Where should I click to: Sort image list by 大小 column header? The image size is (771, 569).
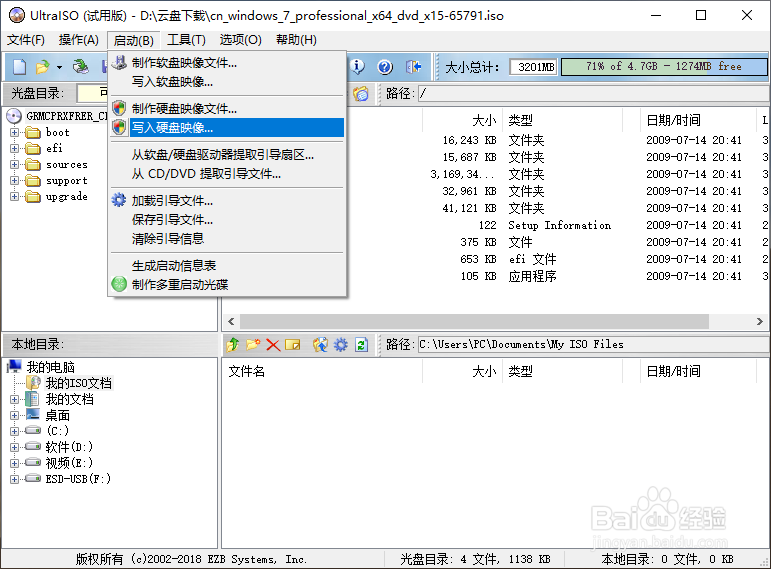pos(461,120)
